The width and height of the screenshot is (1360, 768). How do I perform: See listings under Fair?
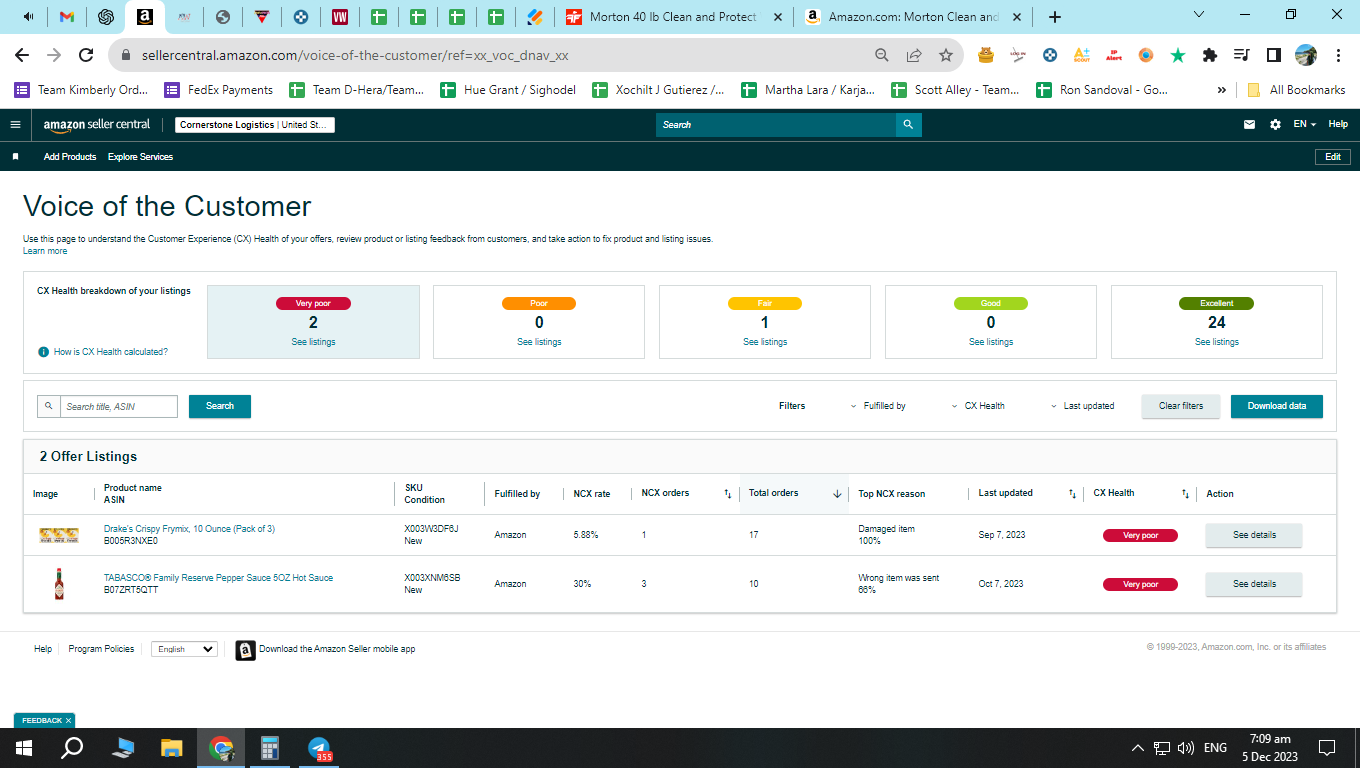[x=765, y=342]
